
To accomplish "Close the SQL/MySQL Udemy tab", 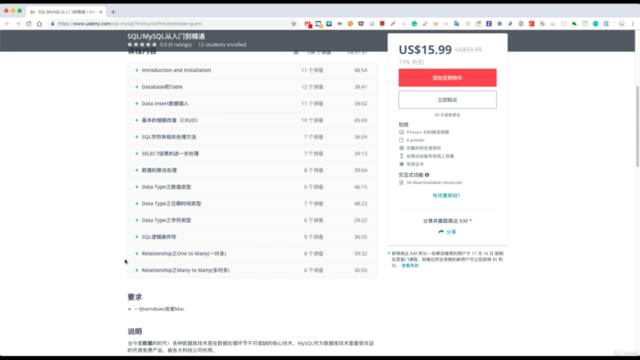I will (100, 12).
